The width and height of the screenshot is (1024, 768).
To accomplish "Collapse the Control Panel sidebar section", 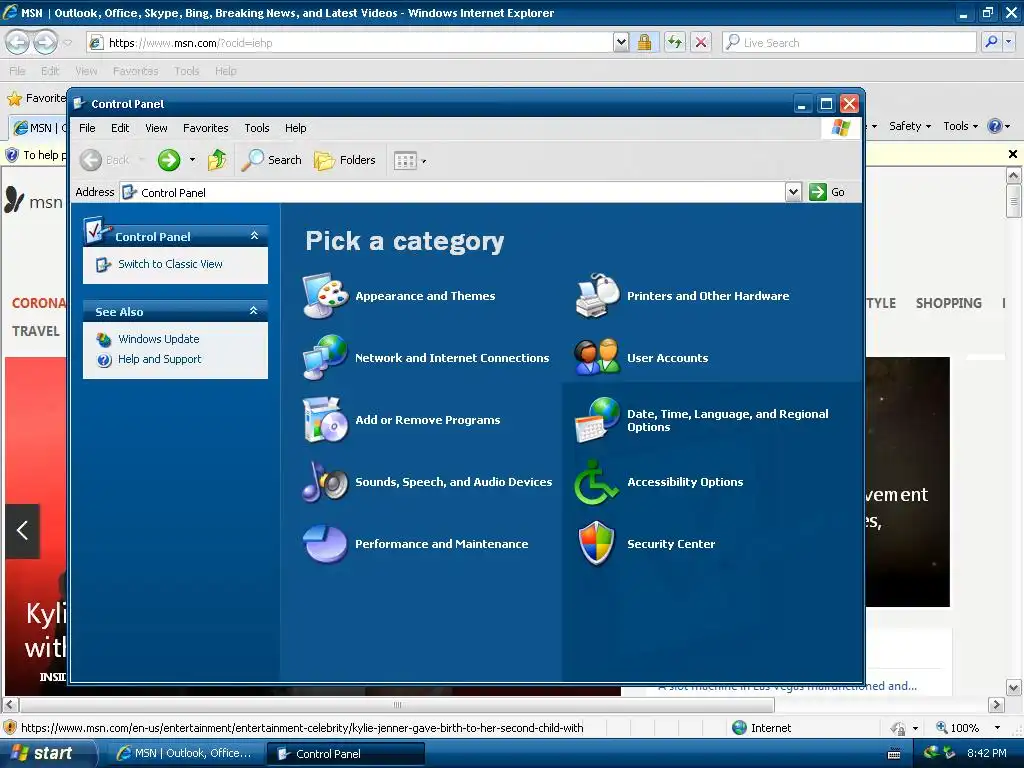I will click(x=254, y=236).
